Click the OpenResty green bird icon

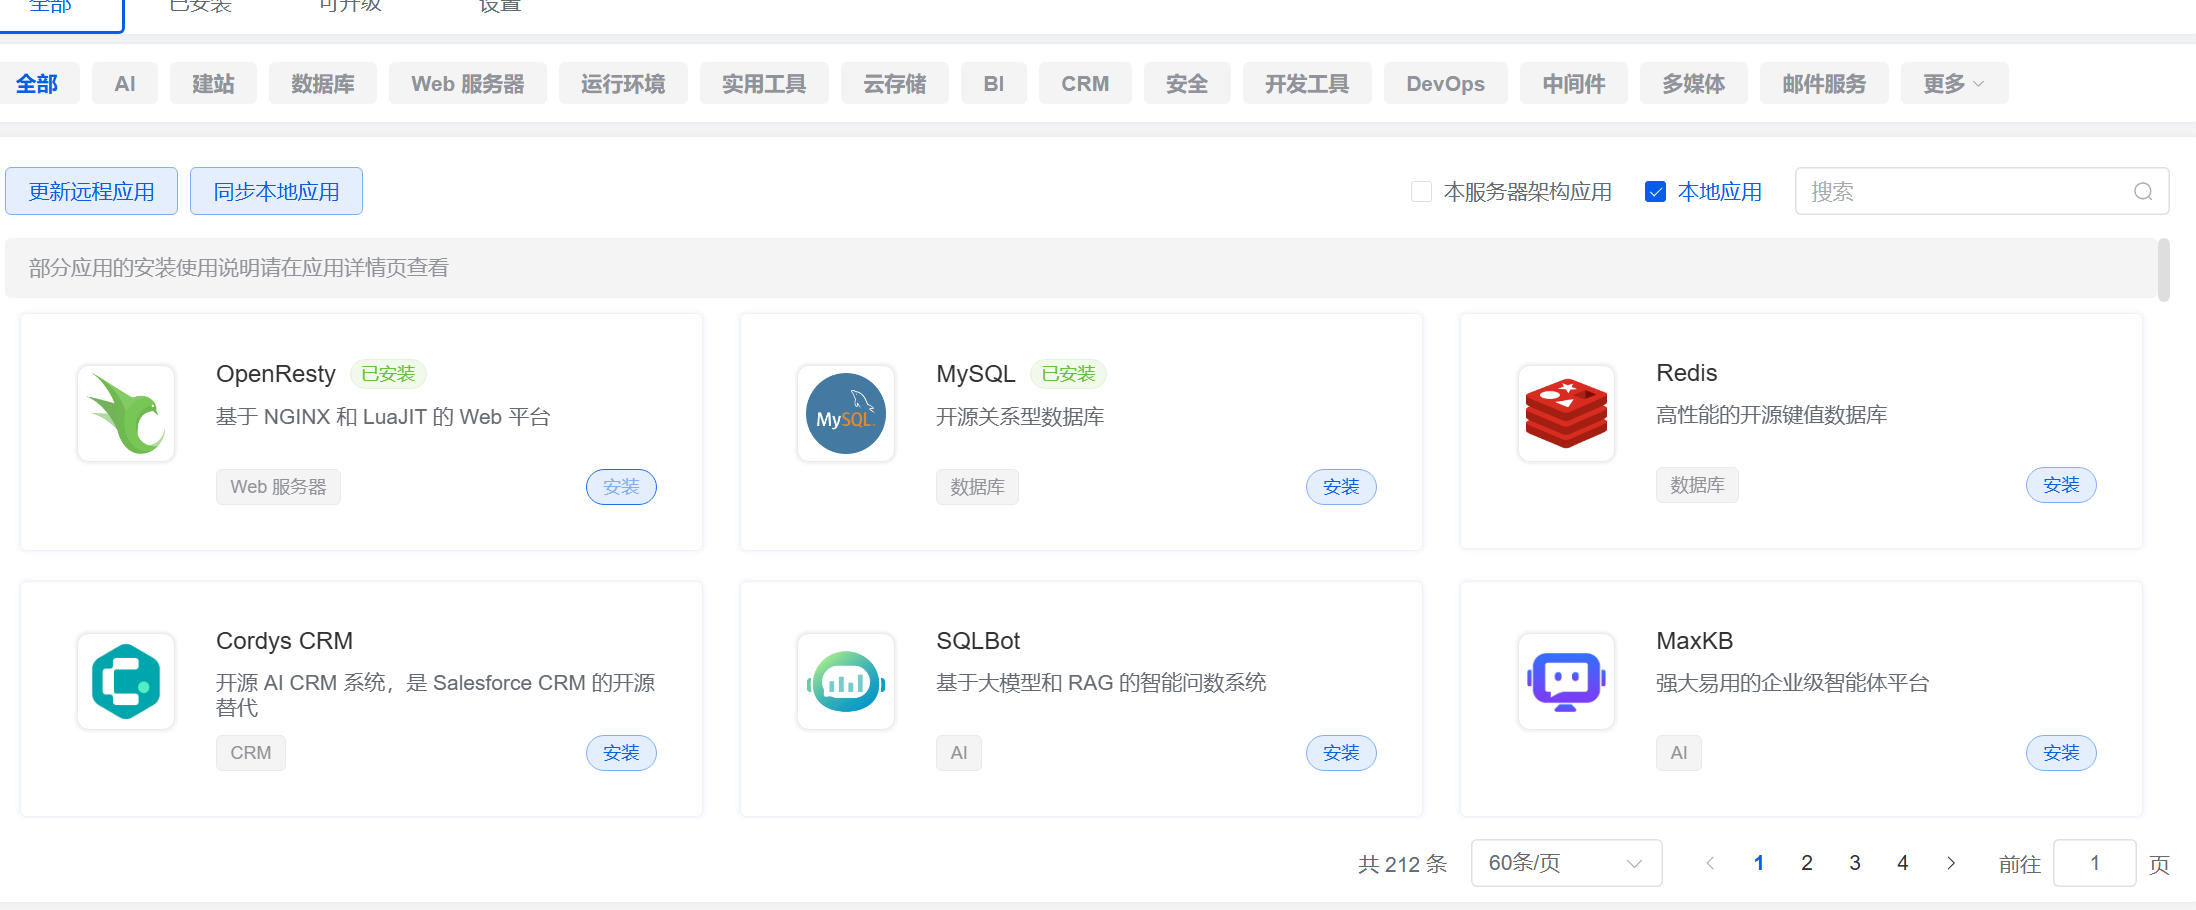(126, 413)
